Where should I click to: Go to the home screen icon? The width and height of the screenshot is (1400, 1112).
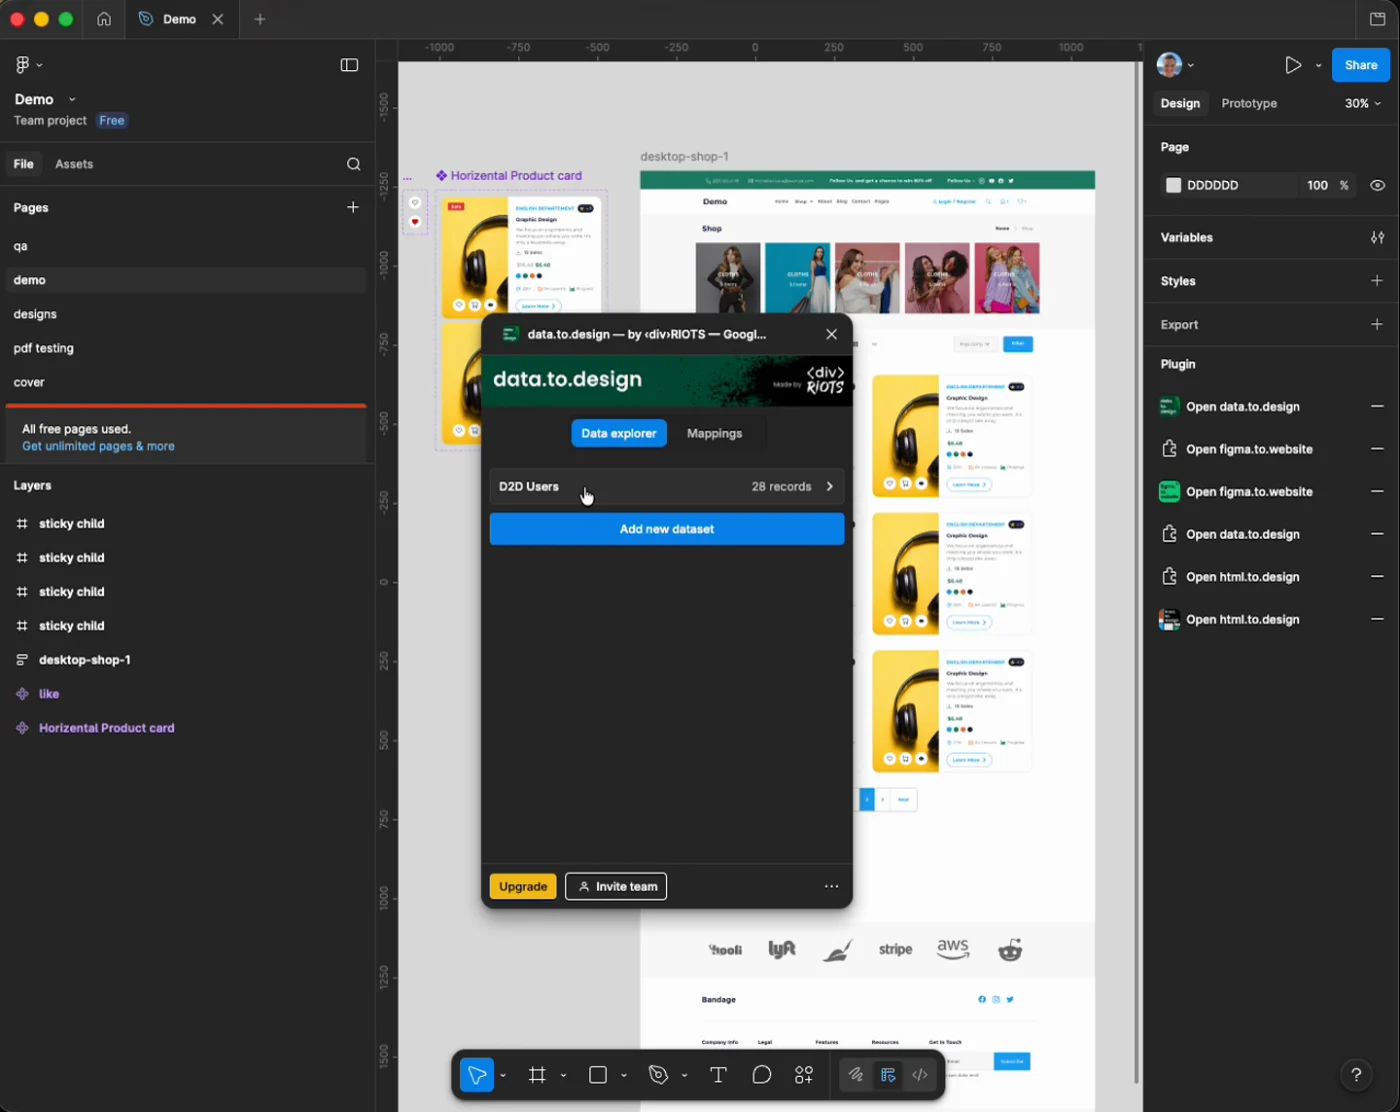[104, 19]
